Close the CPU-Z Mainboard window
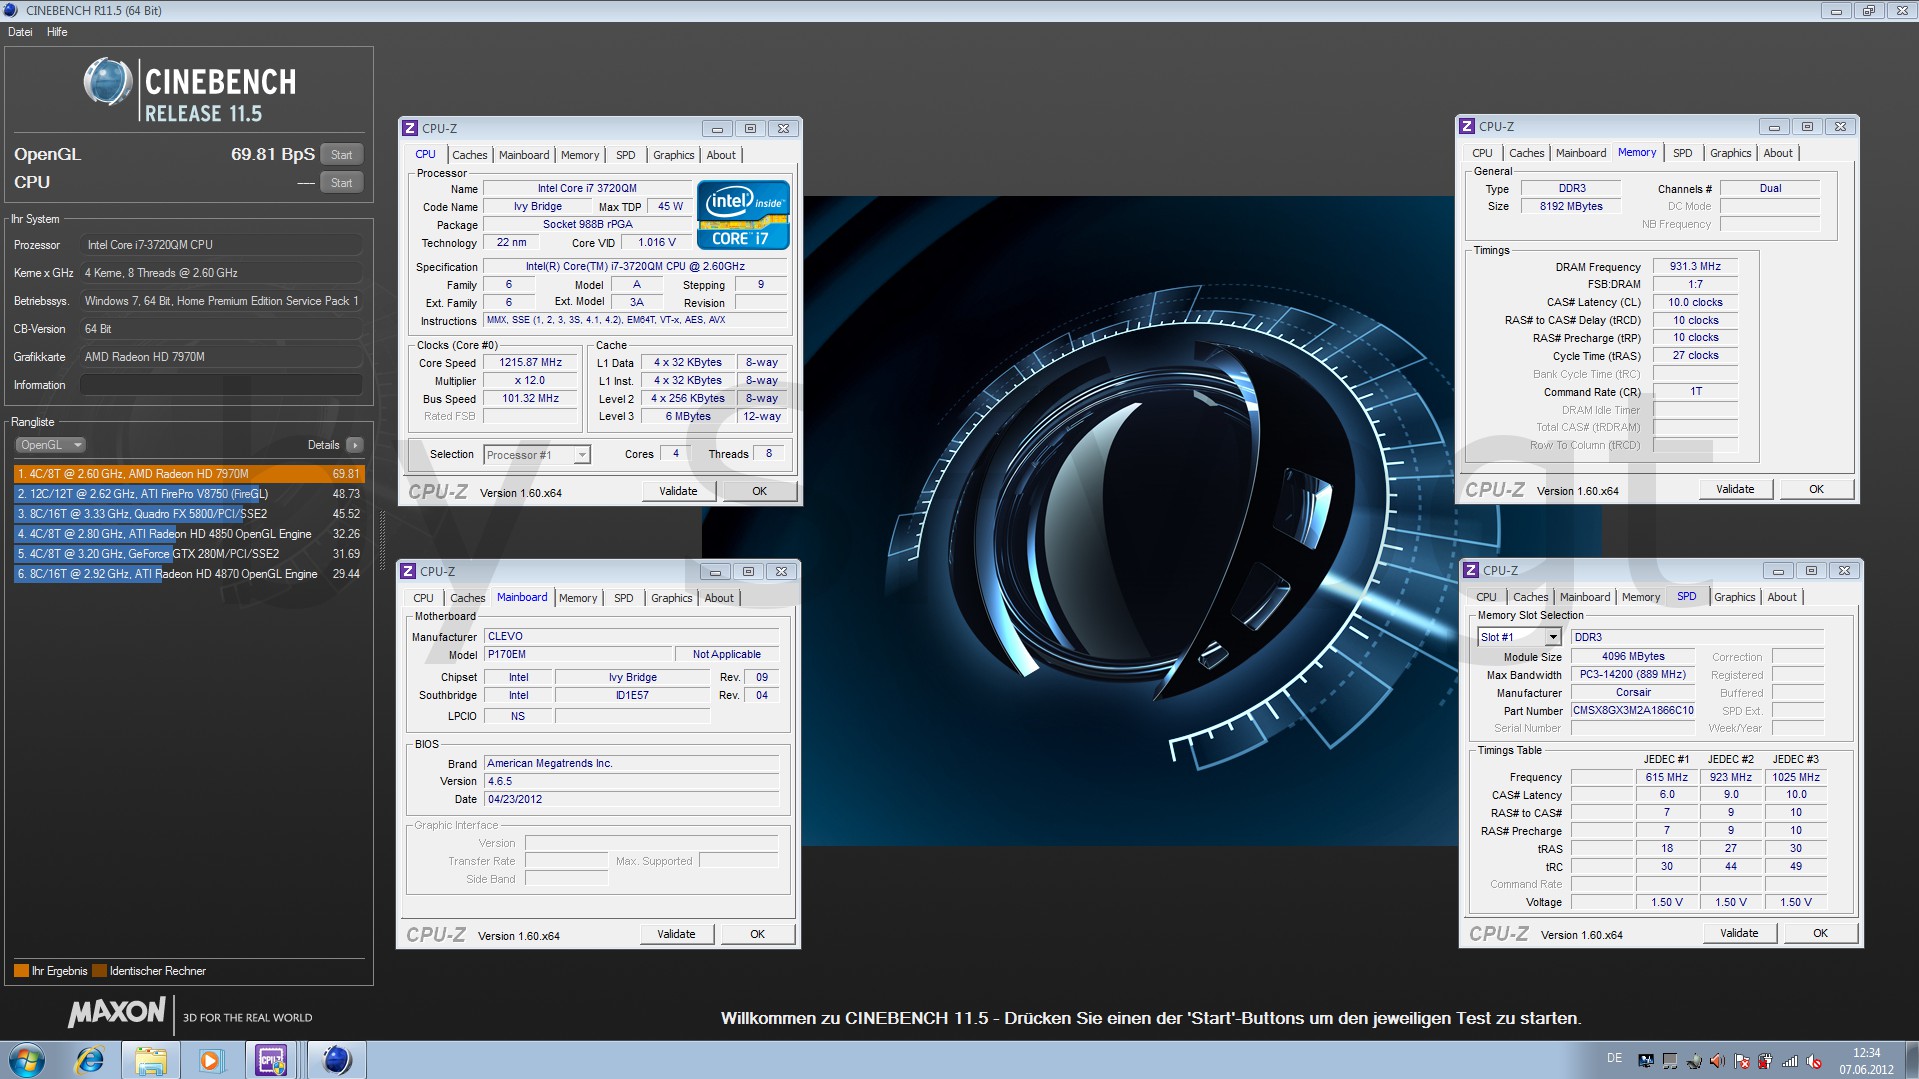The image size is (1919, 1079). (782, 572)
